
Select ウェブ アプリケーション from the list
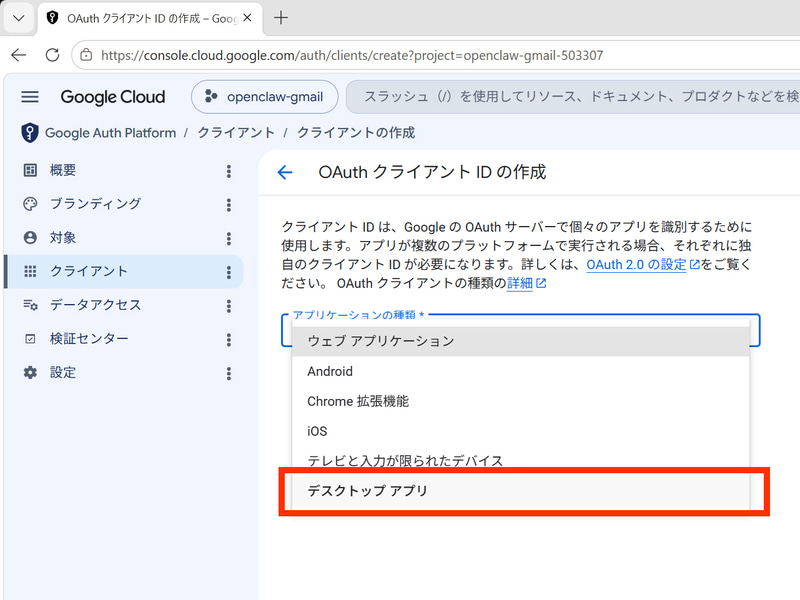point(520,341)
